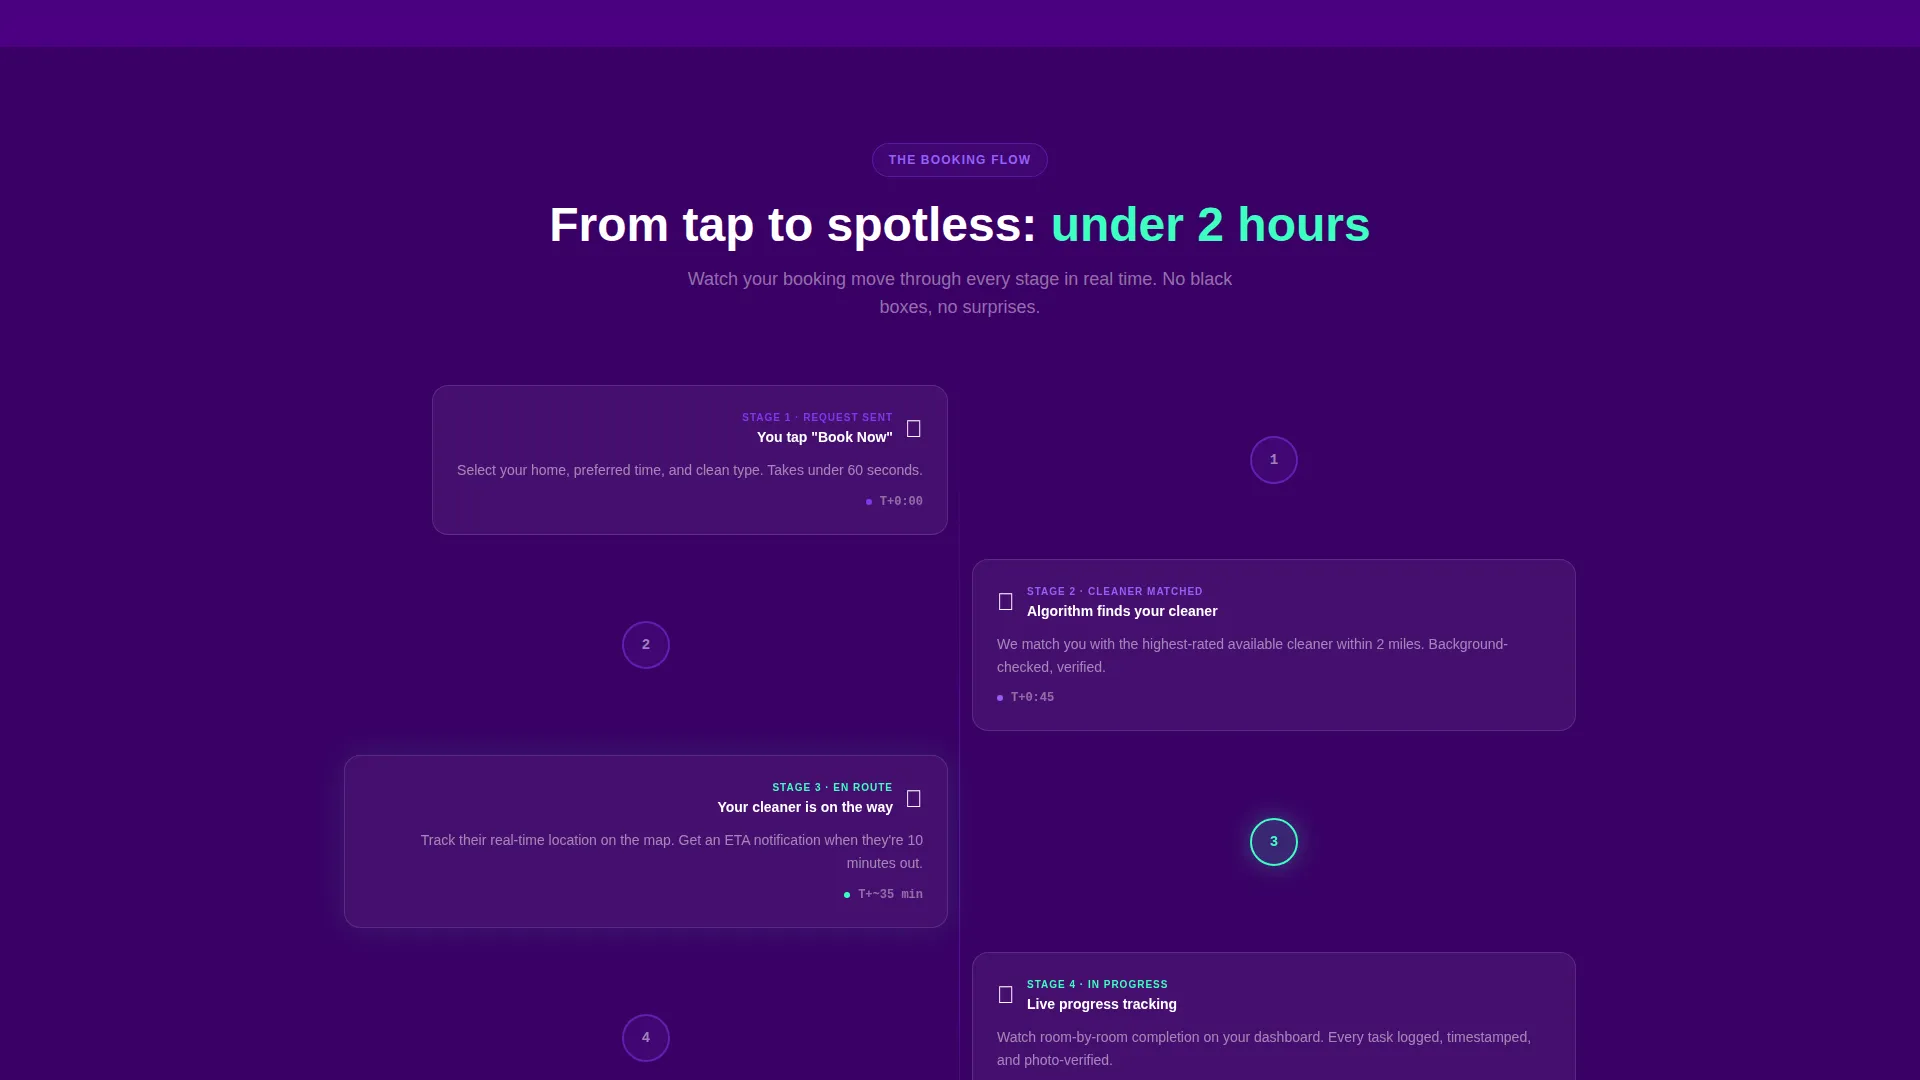The width and height of the screenshot is (1920, 1080).
Task: Click the 'under 2 hours' heading text
Action: click(x=1210, y=225)
